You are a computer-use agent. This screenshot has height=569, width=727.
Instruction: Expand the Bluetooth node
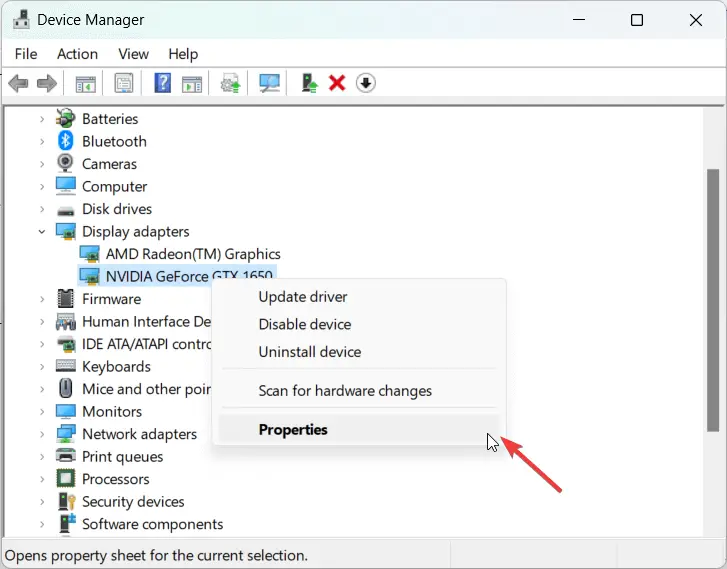click(42, 141)
